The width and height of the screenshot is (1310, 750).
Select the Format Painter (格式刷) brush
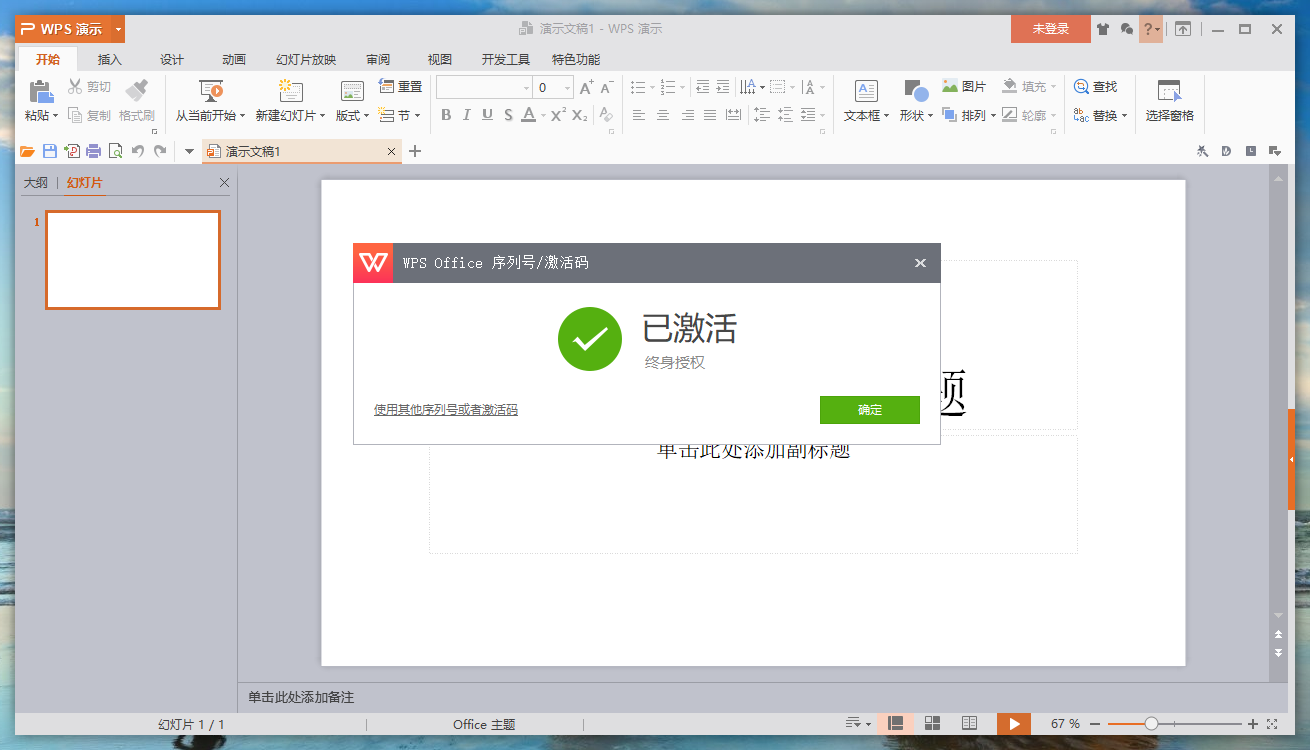137,91
